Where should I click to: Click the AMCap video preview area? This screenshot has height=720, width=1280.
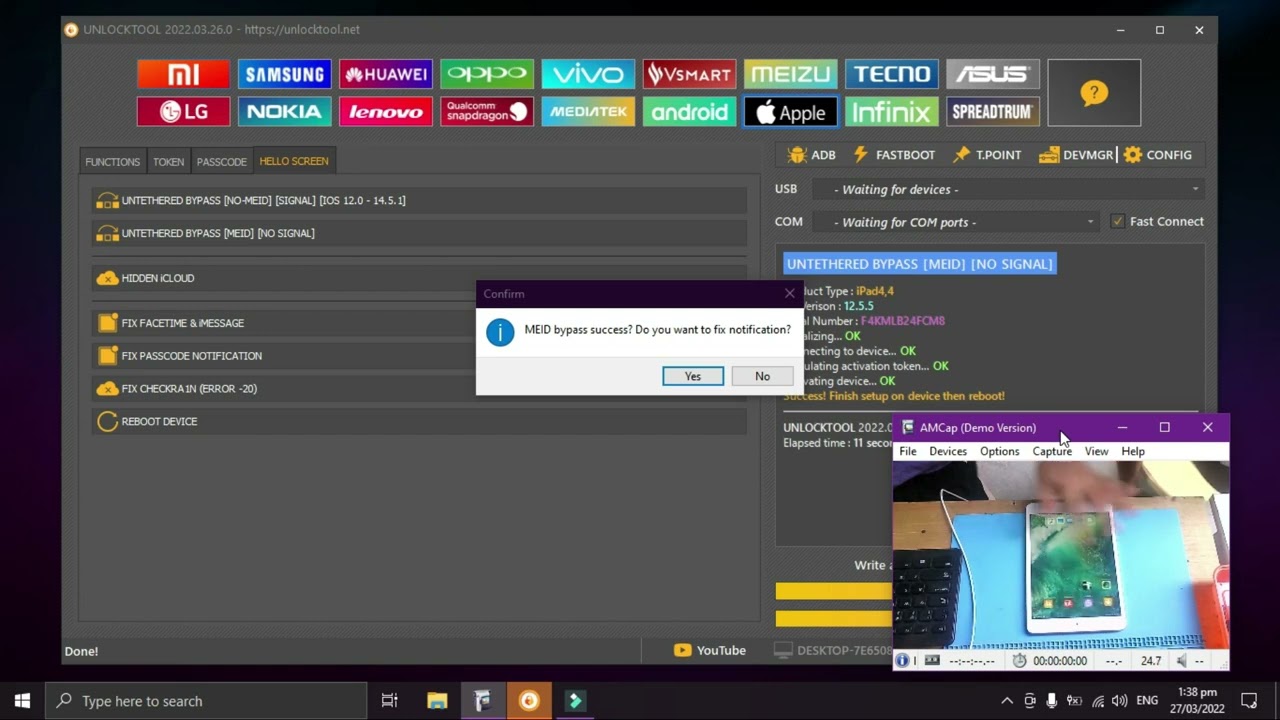point(1060,555)
